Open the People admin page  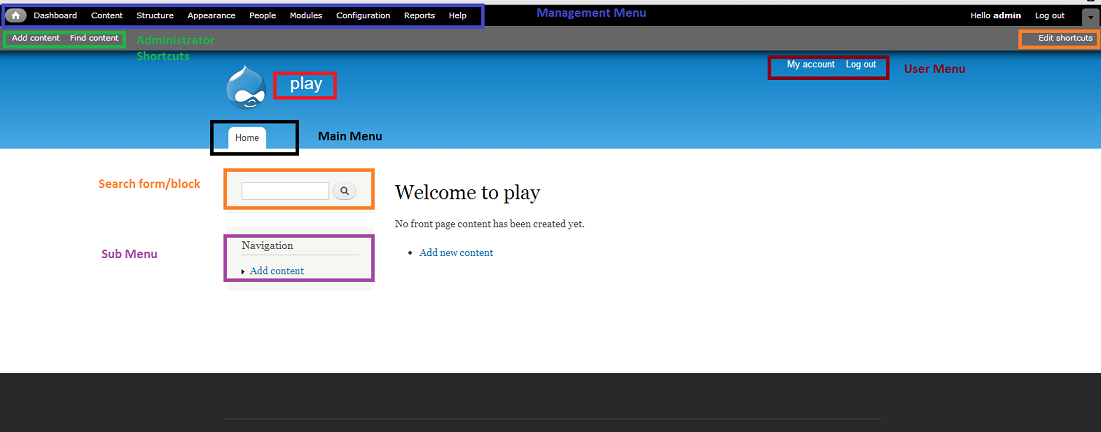point(263,15)
